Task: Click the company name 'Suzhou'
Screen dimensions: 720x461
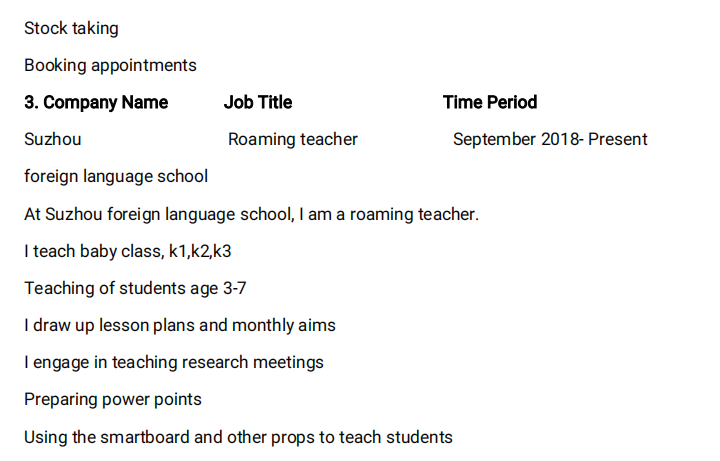Action: tap(53, 139)
